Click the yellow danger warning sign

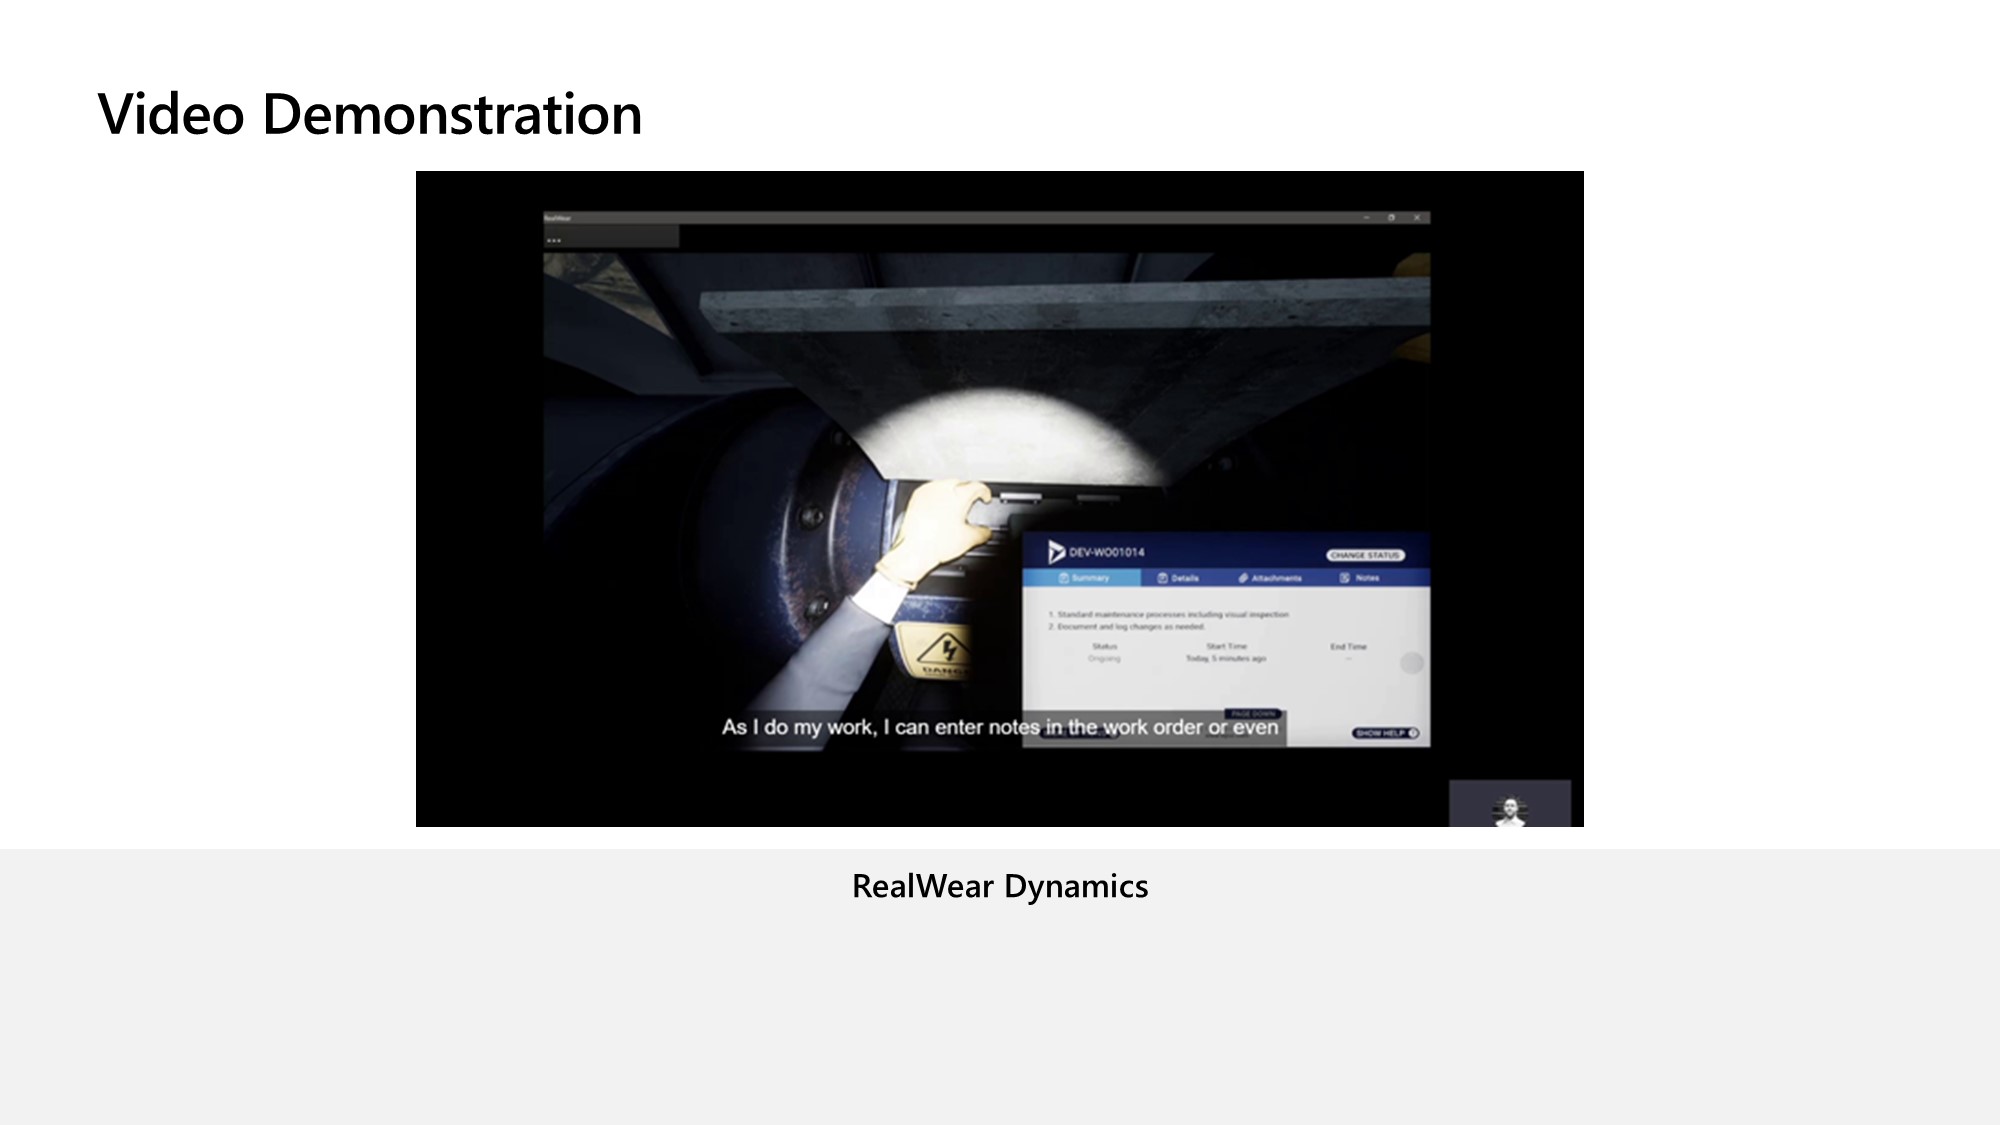942,650
